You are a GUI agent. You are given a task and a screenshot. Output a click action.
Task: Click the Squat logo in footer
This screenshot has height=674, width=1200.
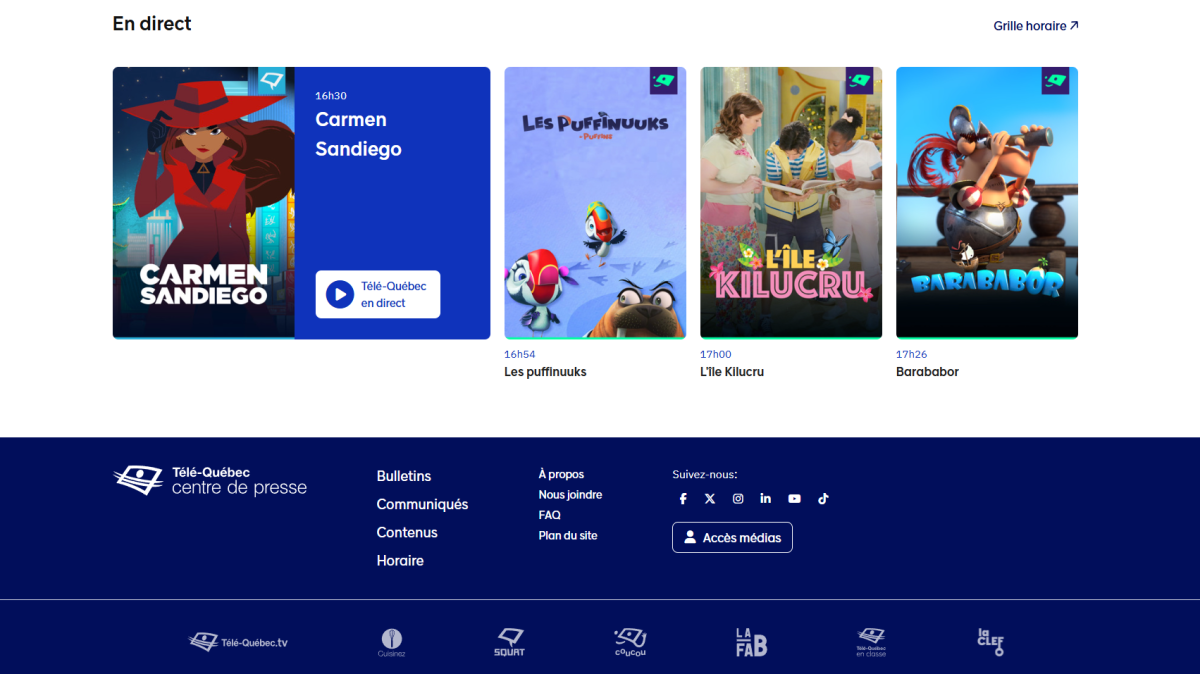pos(510,642)
